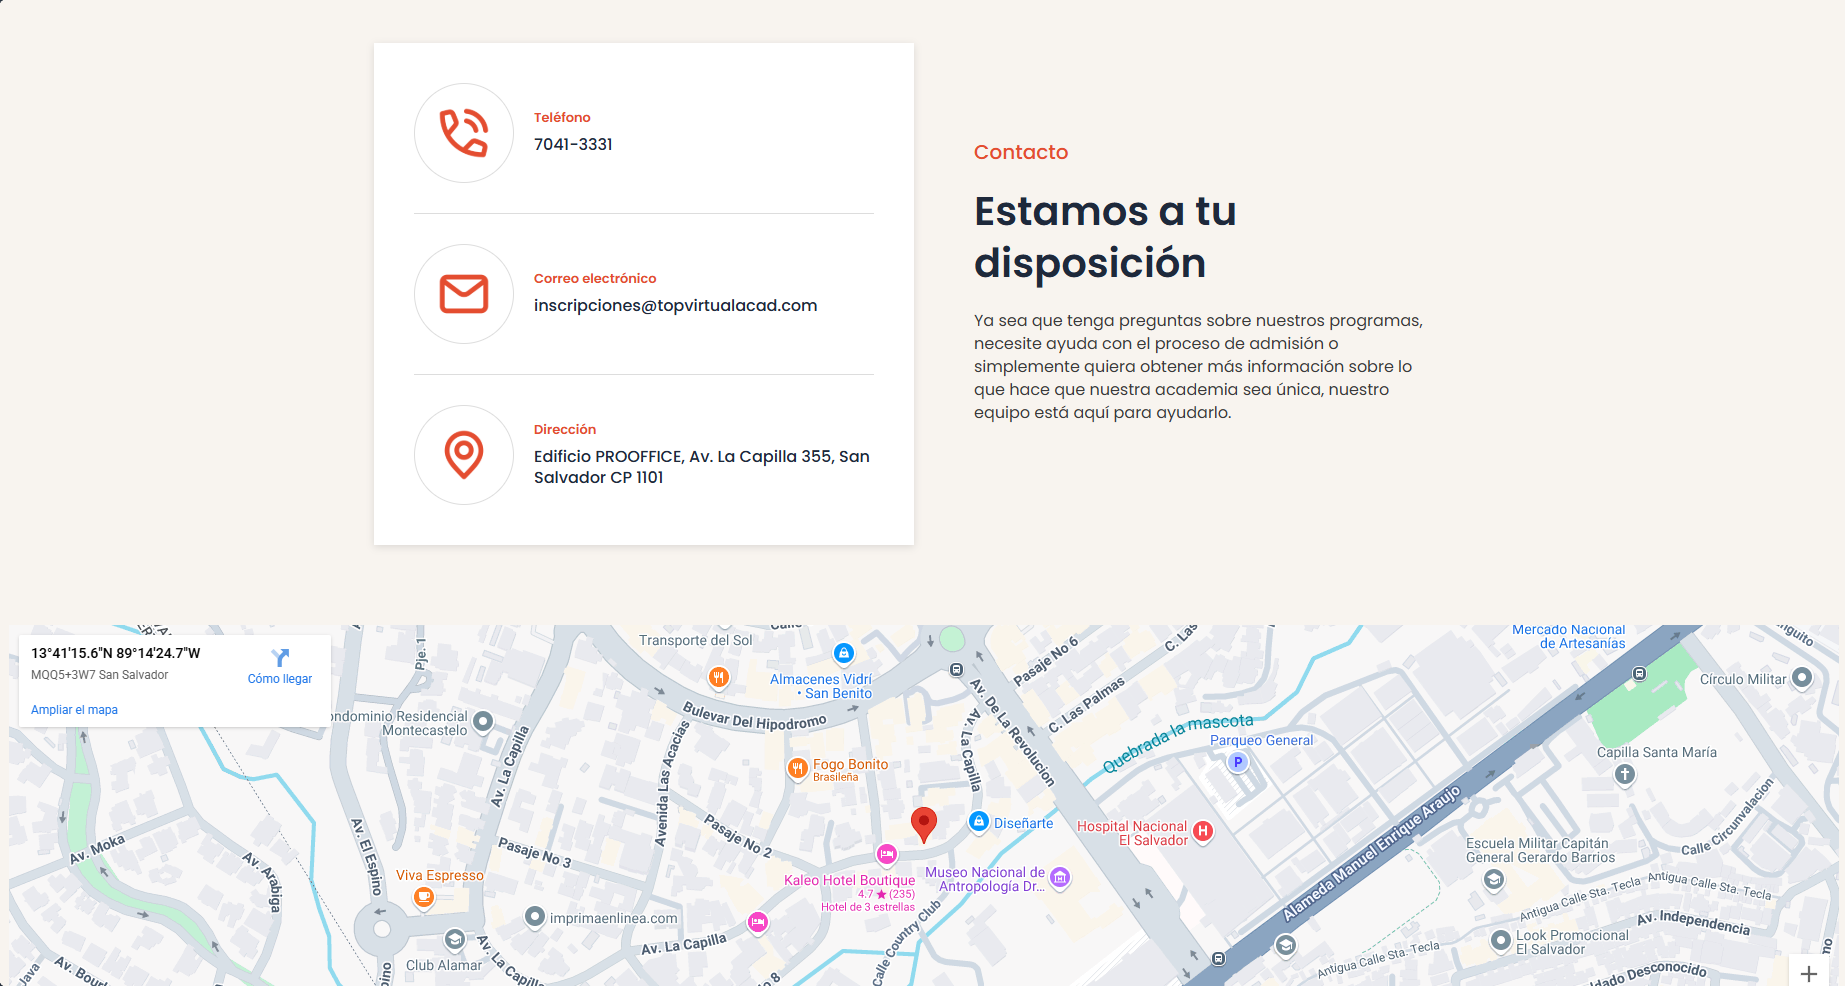Click the Edificio PROOFFICE address text
1845x986 pixels.
702,467
